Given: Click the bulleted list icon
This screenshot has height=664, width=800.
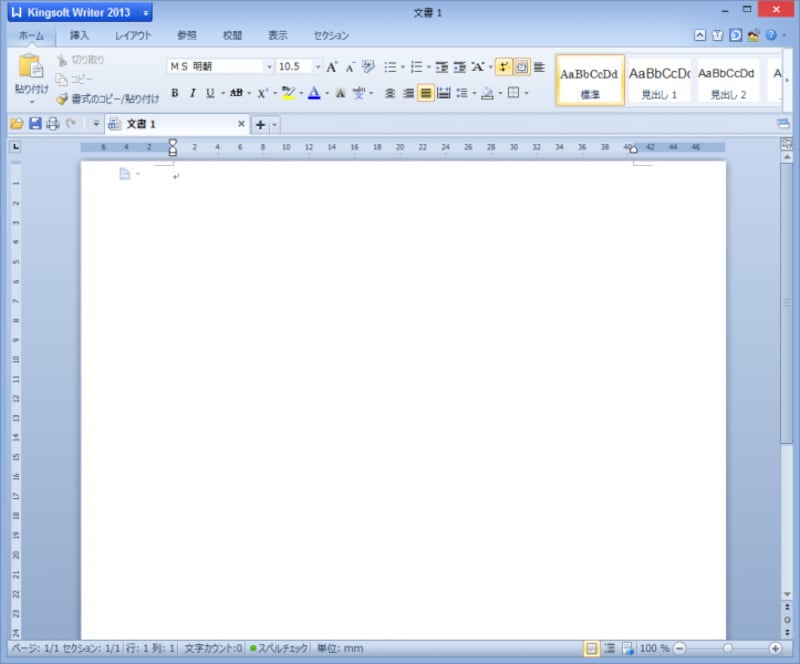Looking at the screenshot, I should coord(390,67).
